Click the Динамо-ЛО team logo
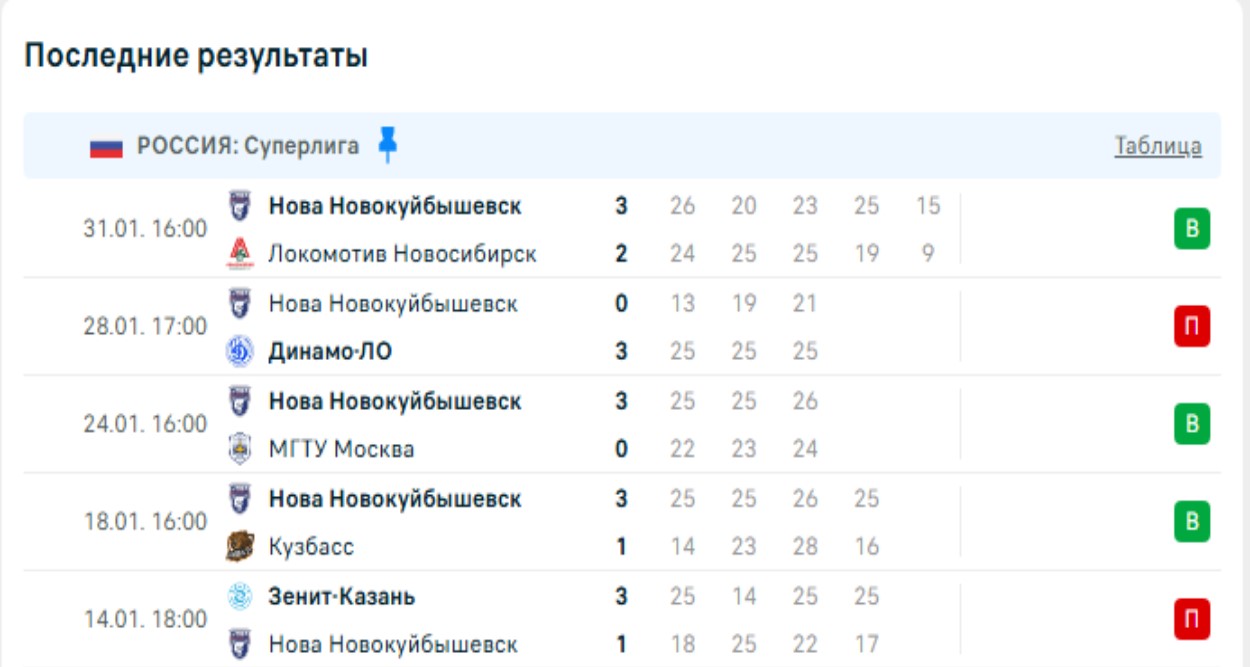This screenshot has height=667, width=1250. pos(240,351)
